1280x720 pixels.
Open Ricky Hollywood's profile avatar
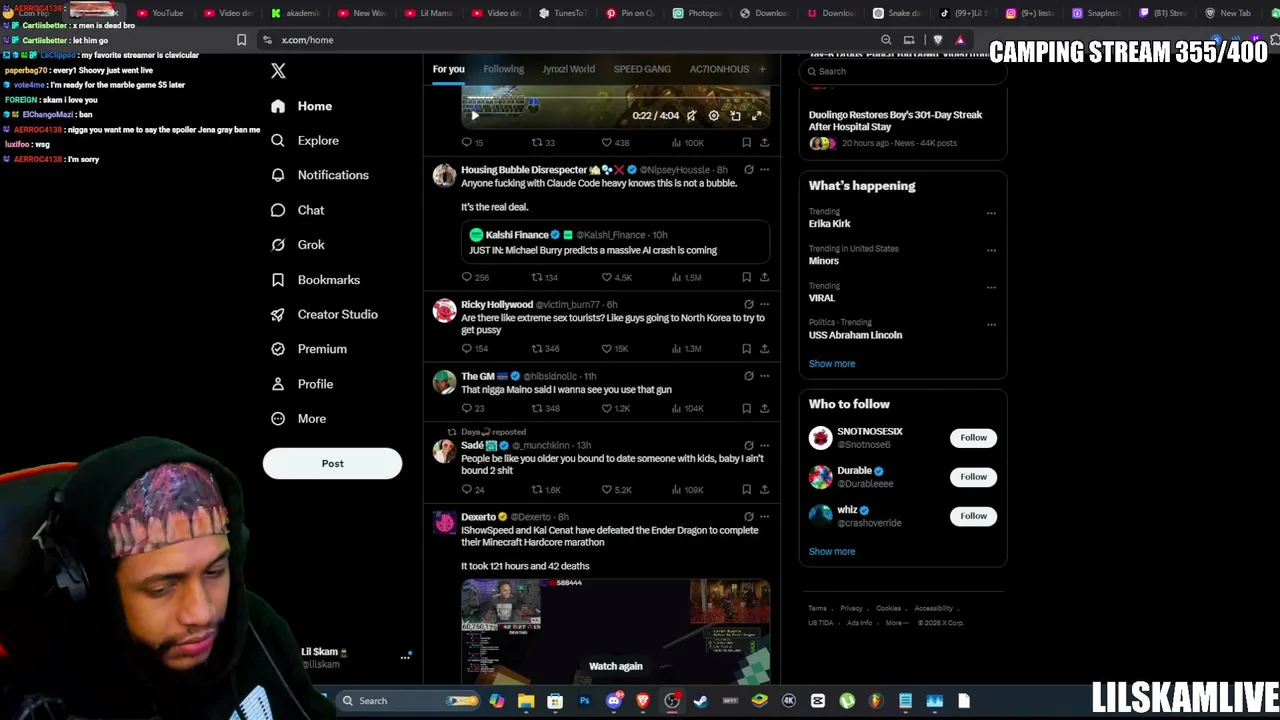(444, 311)
